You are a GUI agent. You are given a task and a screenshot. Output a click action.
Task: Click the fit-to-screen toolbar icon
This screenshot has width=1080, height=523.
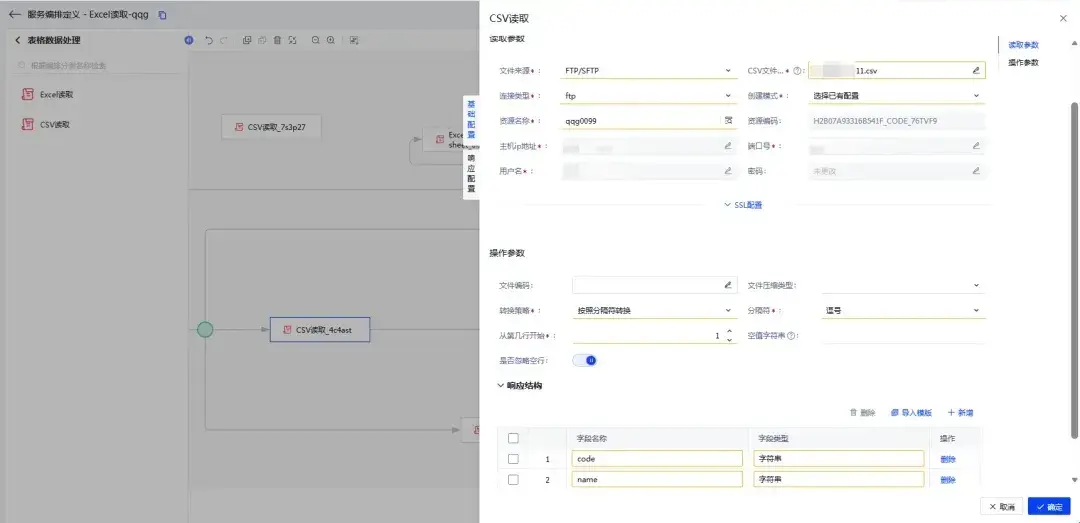[x=293, y=41]
